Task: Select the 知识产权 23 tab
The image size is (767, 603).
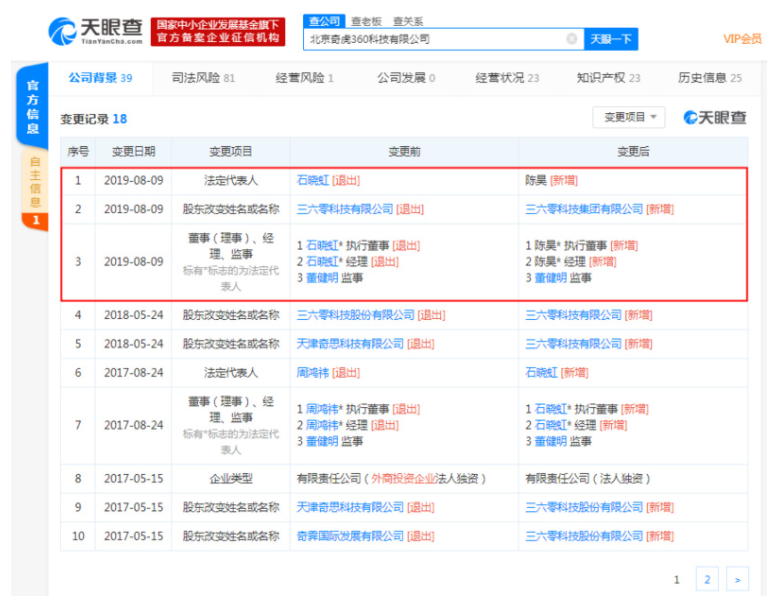Action: [x=608, y=78]
